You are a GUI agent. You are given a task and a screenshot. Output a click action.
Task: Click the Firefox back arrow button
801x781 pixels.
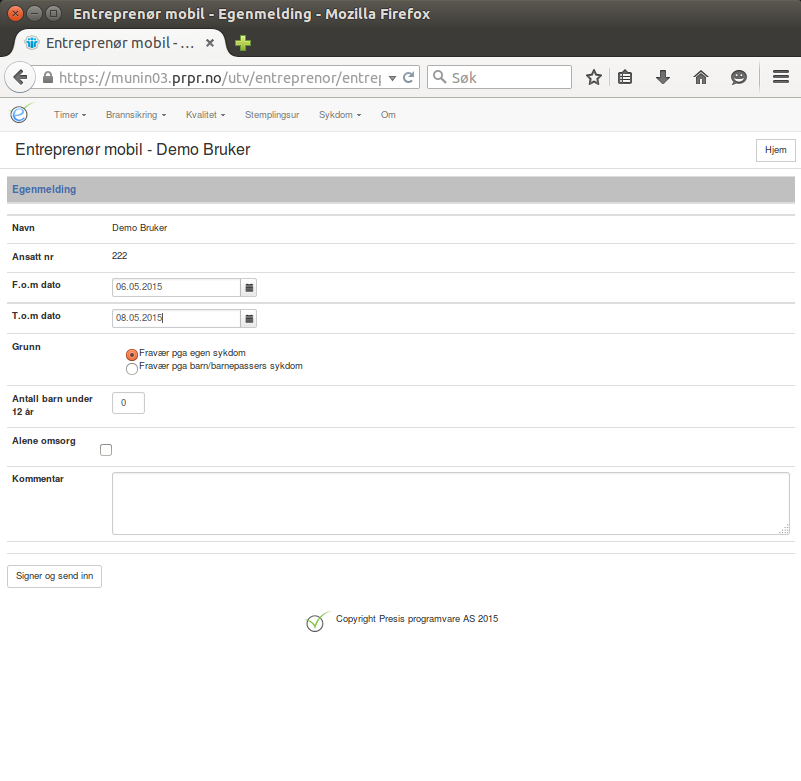click(x=20, y=78)
